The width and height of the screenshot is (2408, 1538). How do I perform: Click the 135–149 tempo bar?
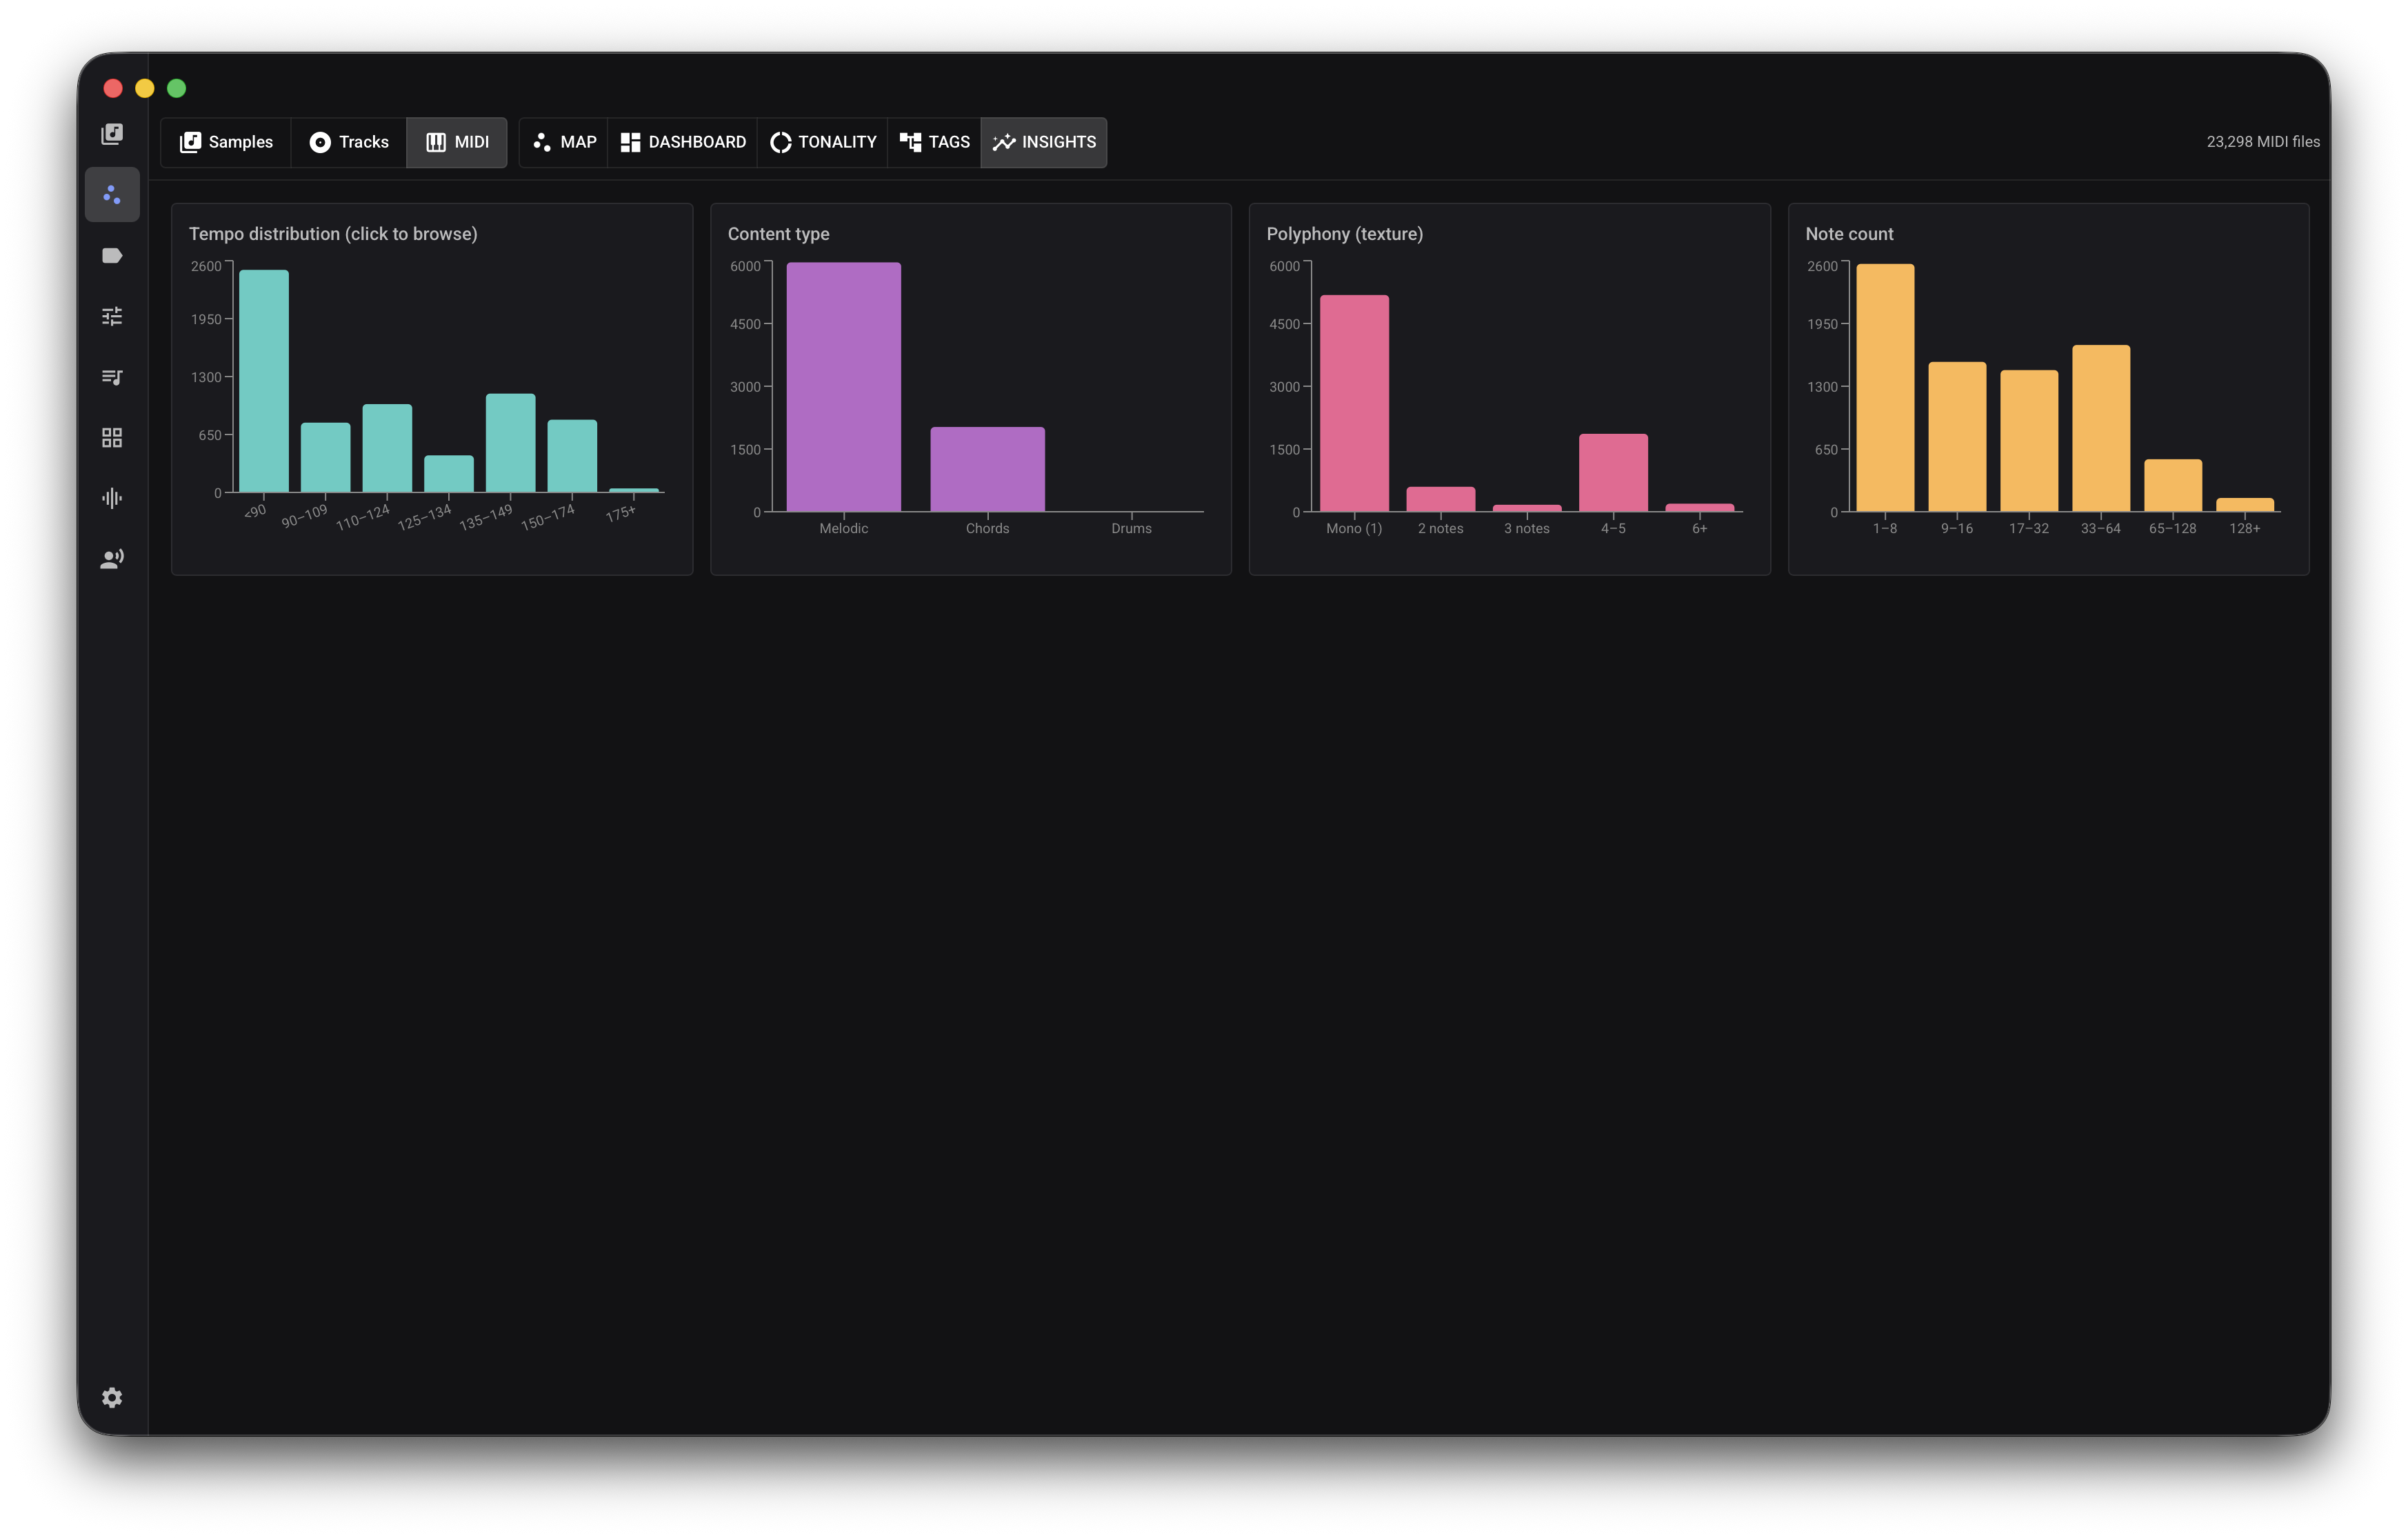tap(511, 443)
